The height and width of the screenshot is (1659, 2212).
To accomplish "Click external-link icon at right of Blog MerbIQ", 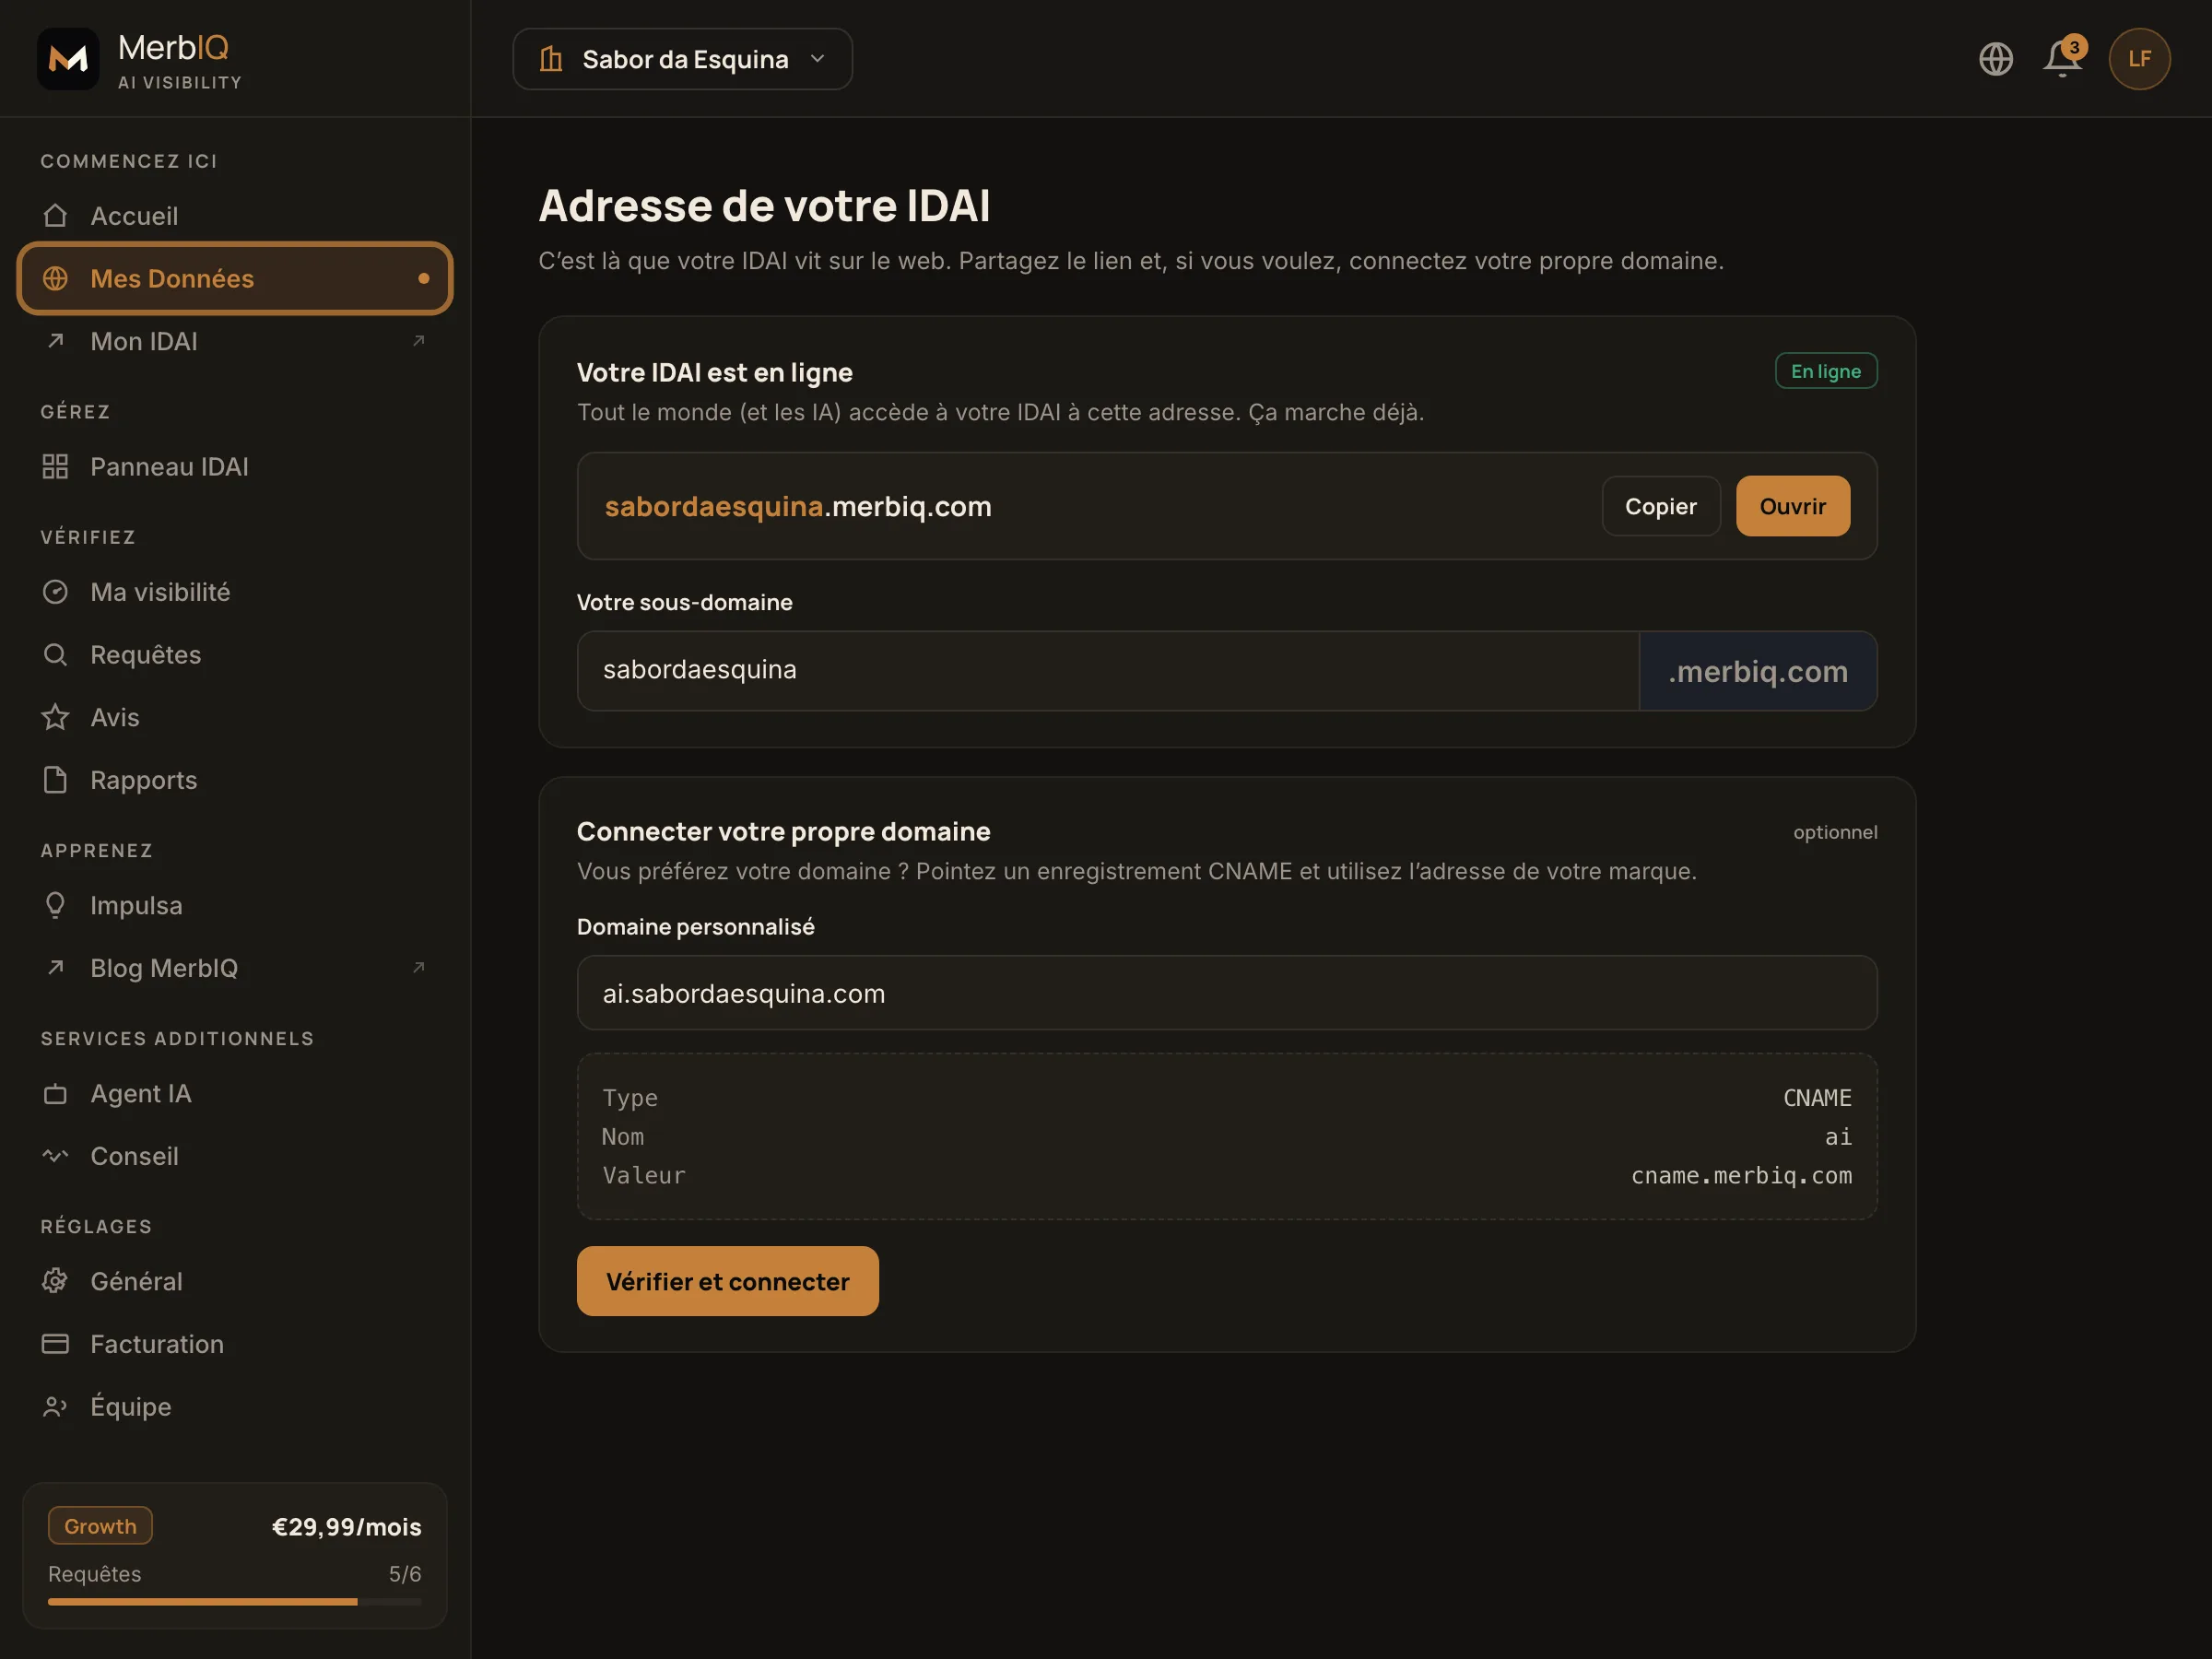I will coord(419,968).
